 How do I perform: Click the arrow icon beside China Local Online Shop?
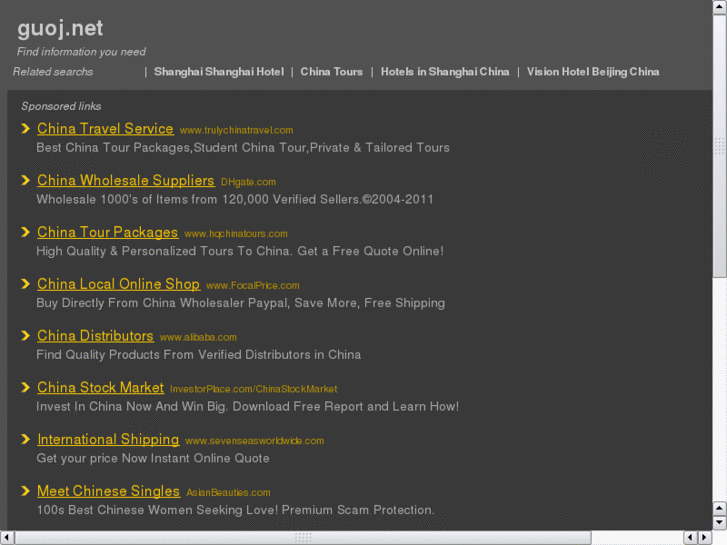26,284
